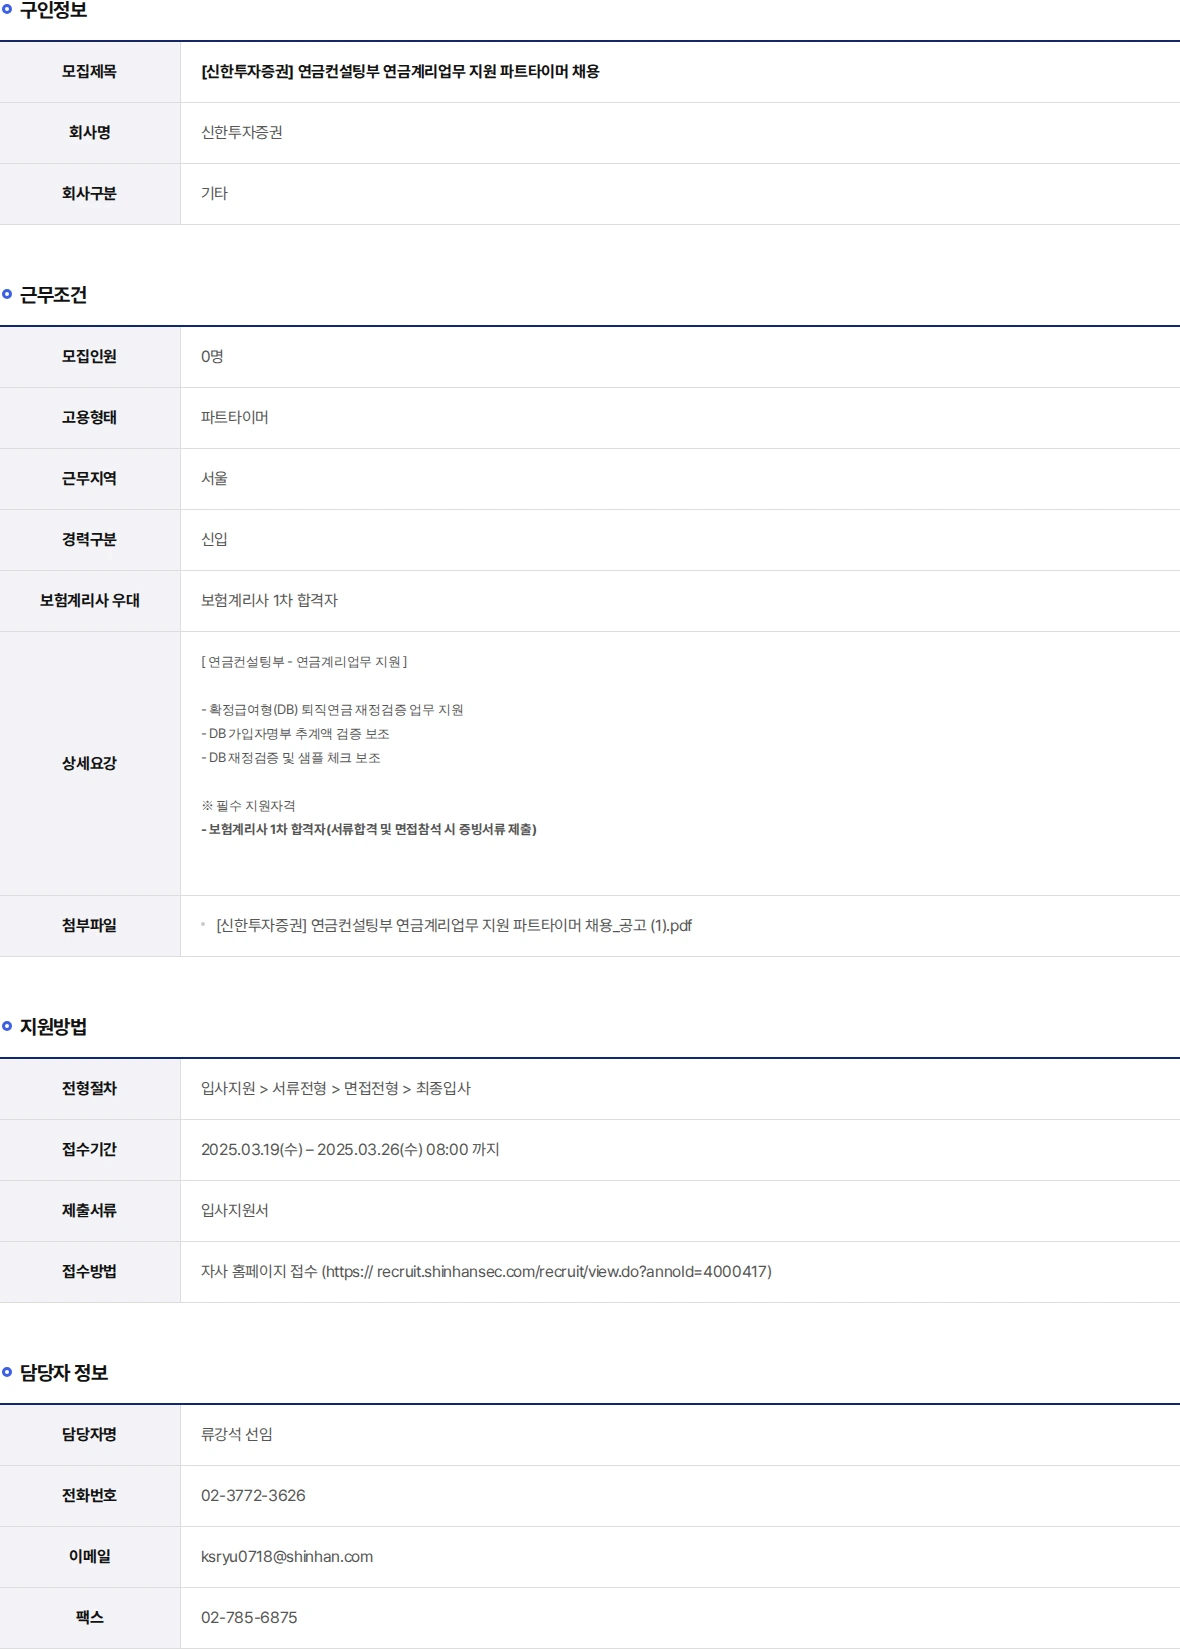Click the value 보험계리사 1차 합격자
Screen dimensions: 1180x1649
[x=269, y=601]
